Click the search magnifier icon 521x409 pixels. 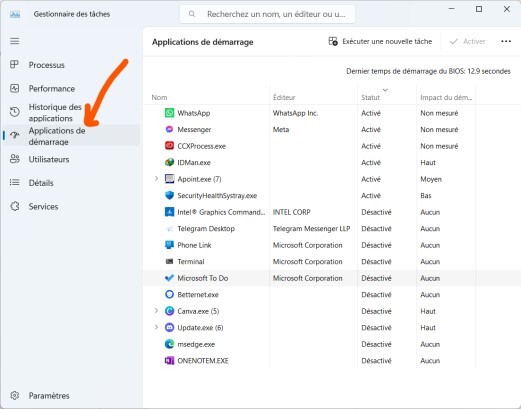[192, 14]
